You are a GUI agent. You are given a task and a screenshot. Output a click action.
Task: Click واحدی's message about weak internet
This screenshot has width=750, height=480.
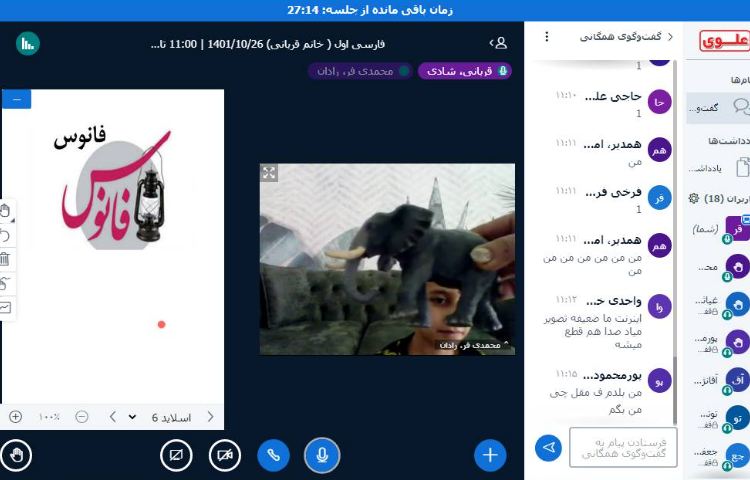tap(593, 331)
